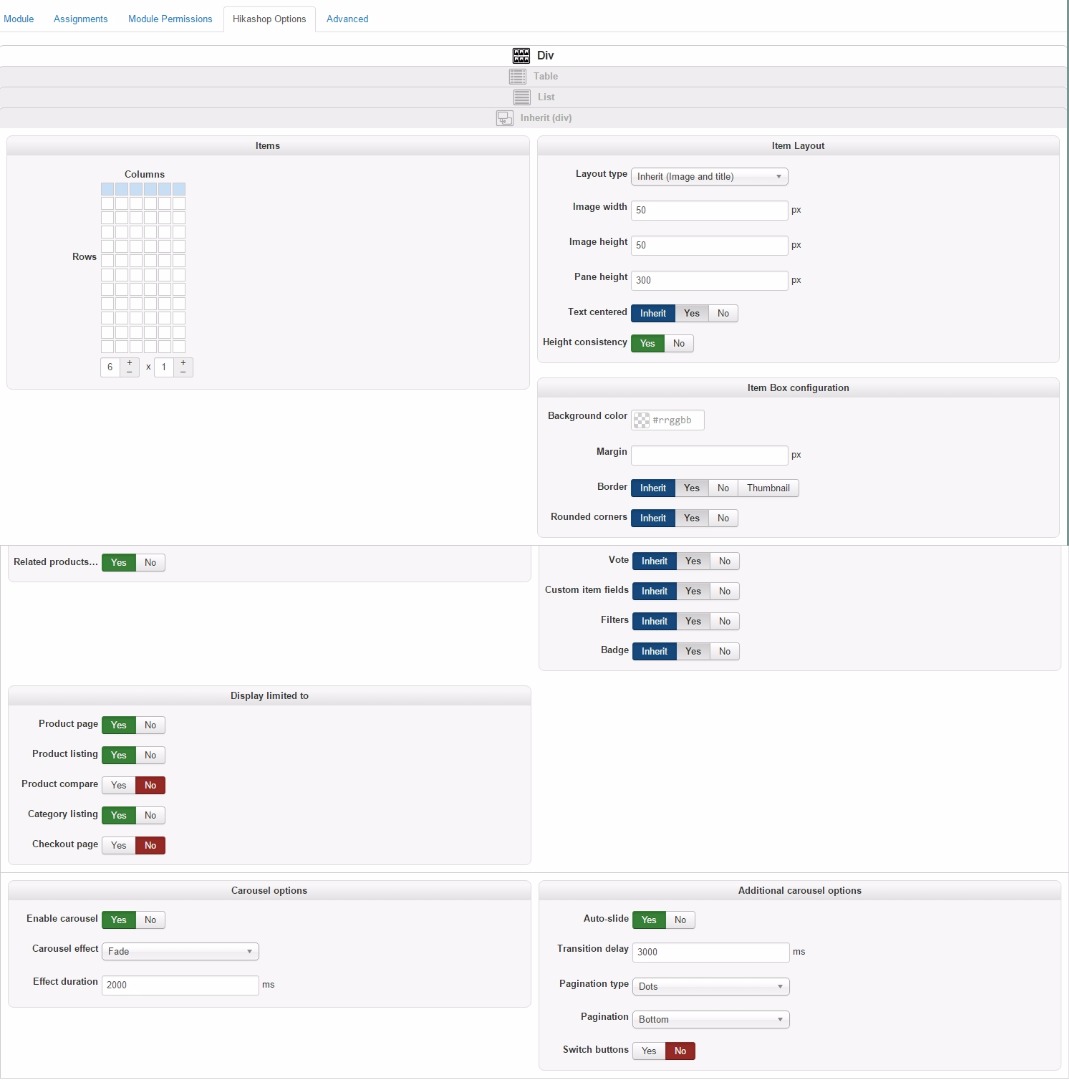Click the Transition delay field

710,952
